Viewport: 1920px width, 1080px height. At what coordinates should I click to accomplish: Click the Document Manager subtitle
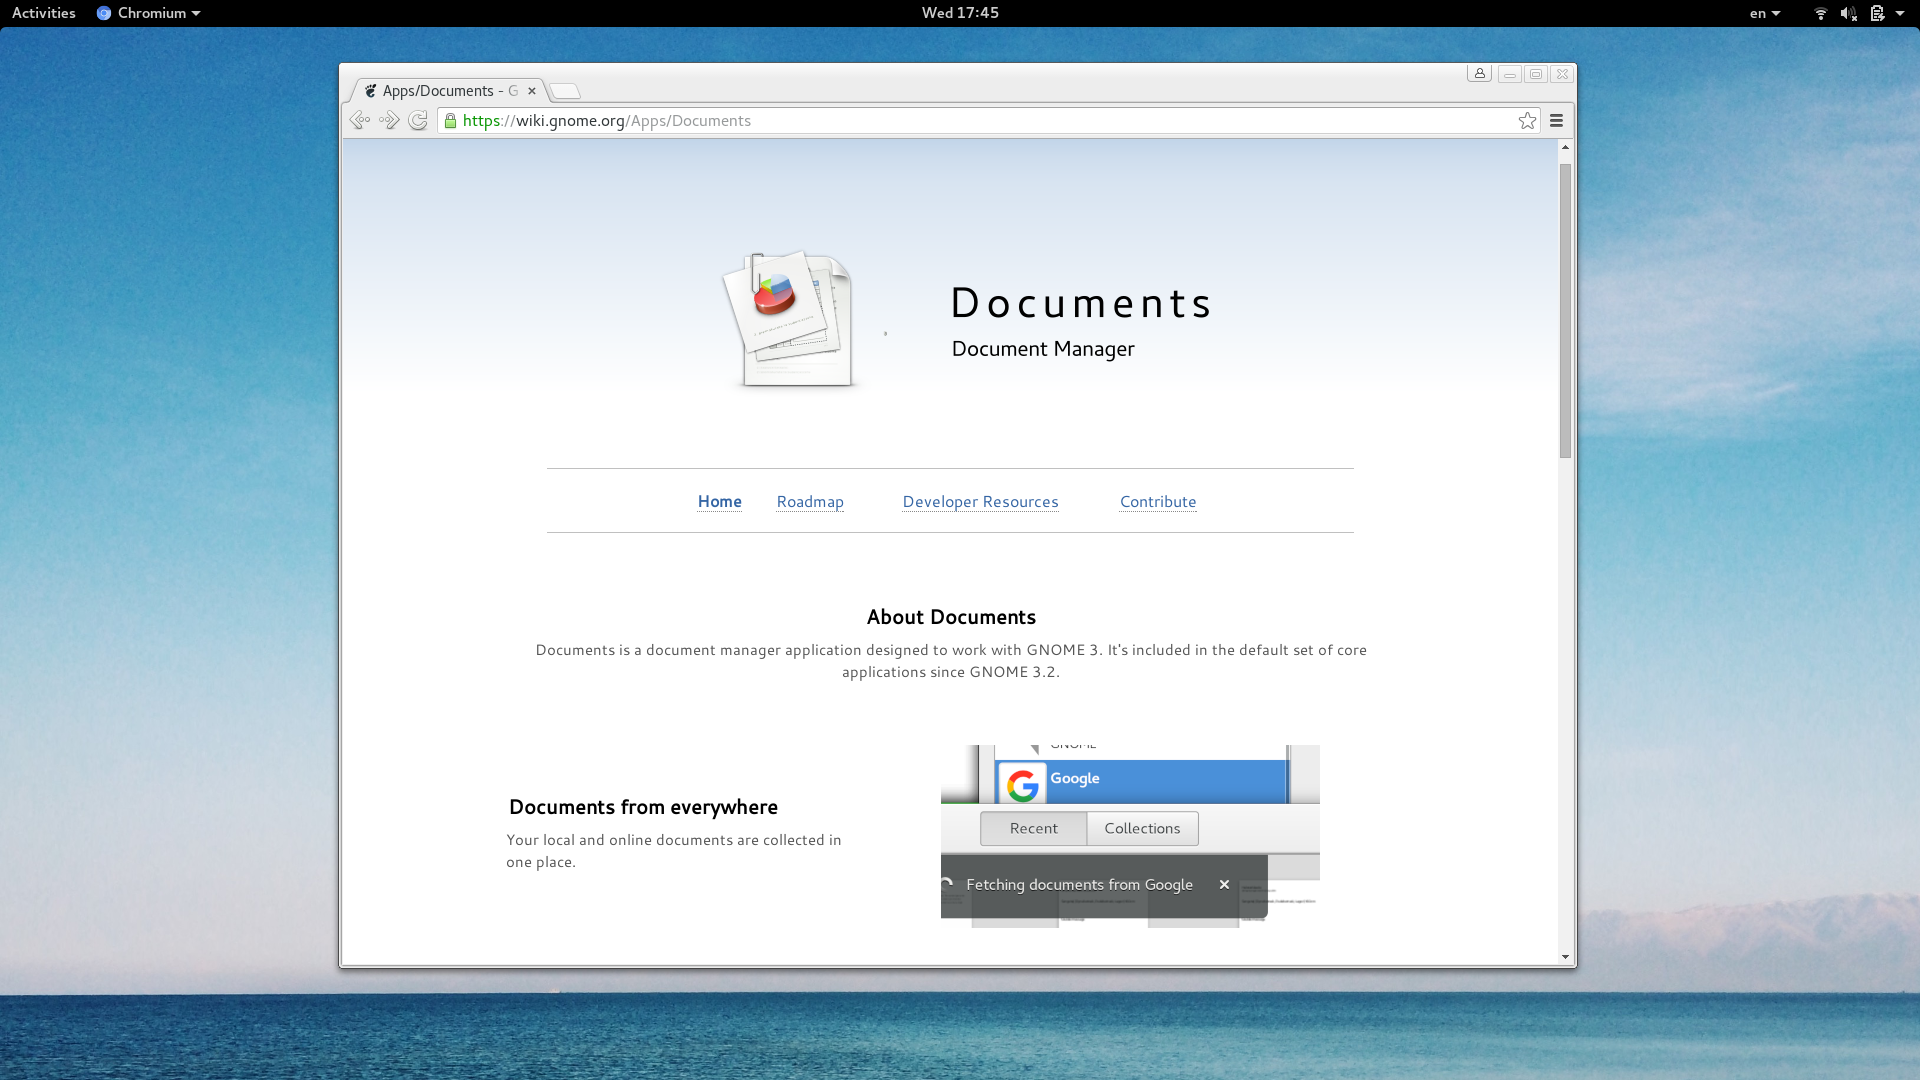pos(1043,349)
